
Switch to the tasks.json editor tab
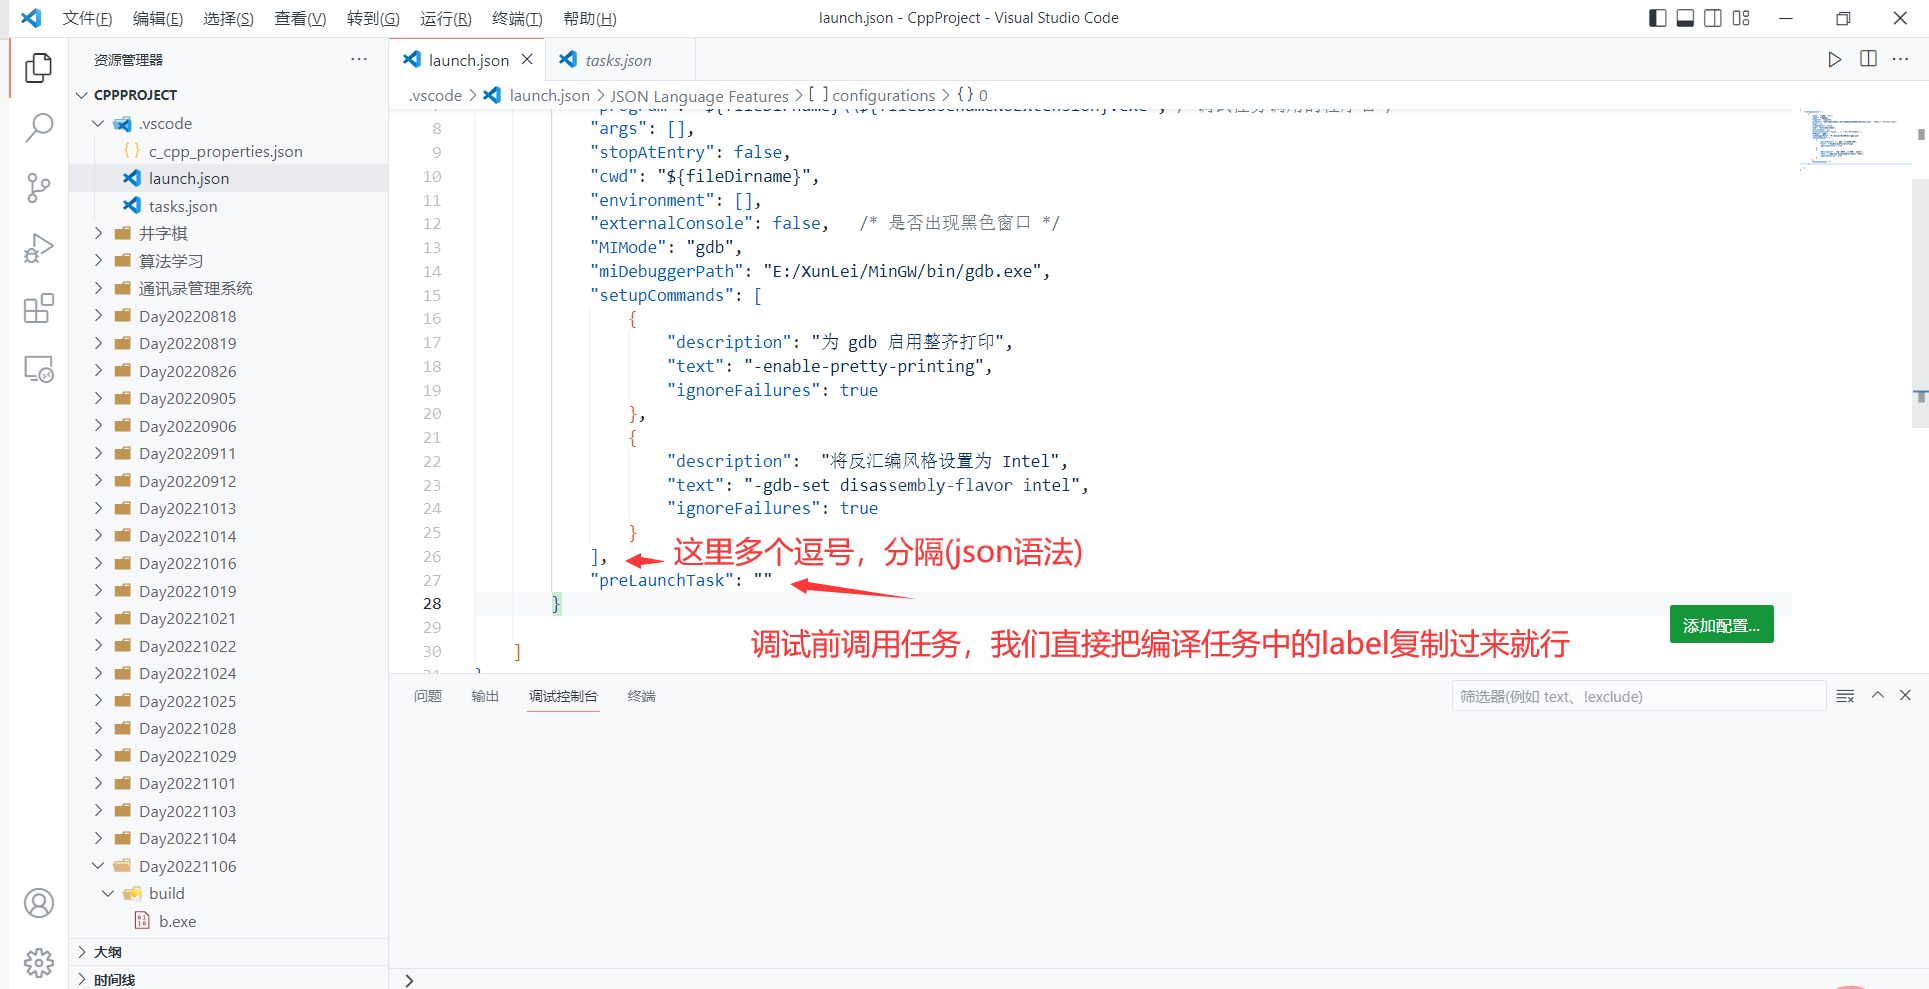pyautogui.click(x=618, y=60)
